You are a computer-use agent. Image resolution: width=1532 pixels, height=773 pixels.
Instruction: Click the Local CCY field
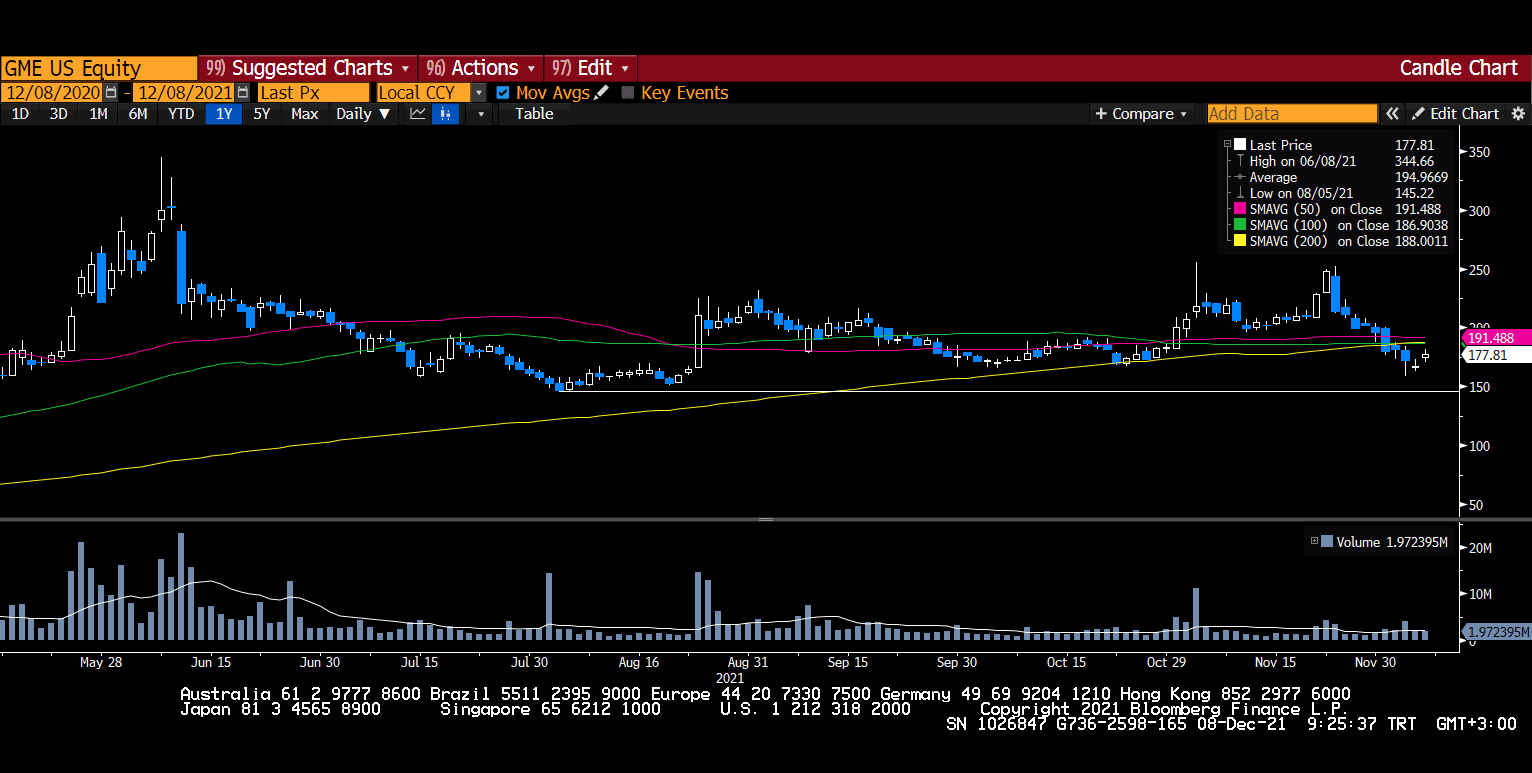[x=424, y=92]
